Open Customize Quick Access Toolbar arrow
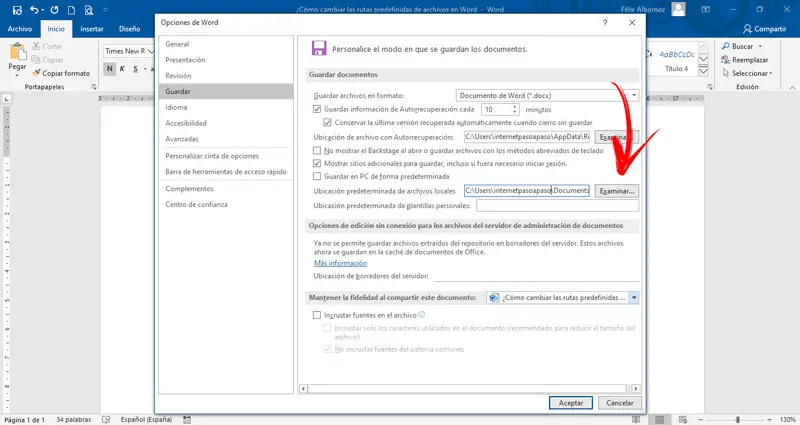Screen dimensions: 800x425 pyautogui.click(x=106, y=10)
